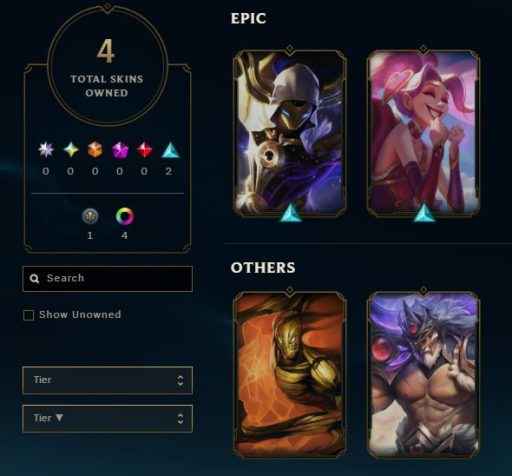
Task: Click the blue legacy crest icon
Action: tap(90, 216)
